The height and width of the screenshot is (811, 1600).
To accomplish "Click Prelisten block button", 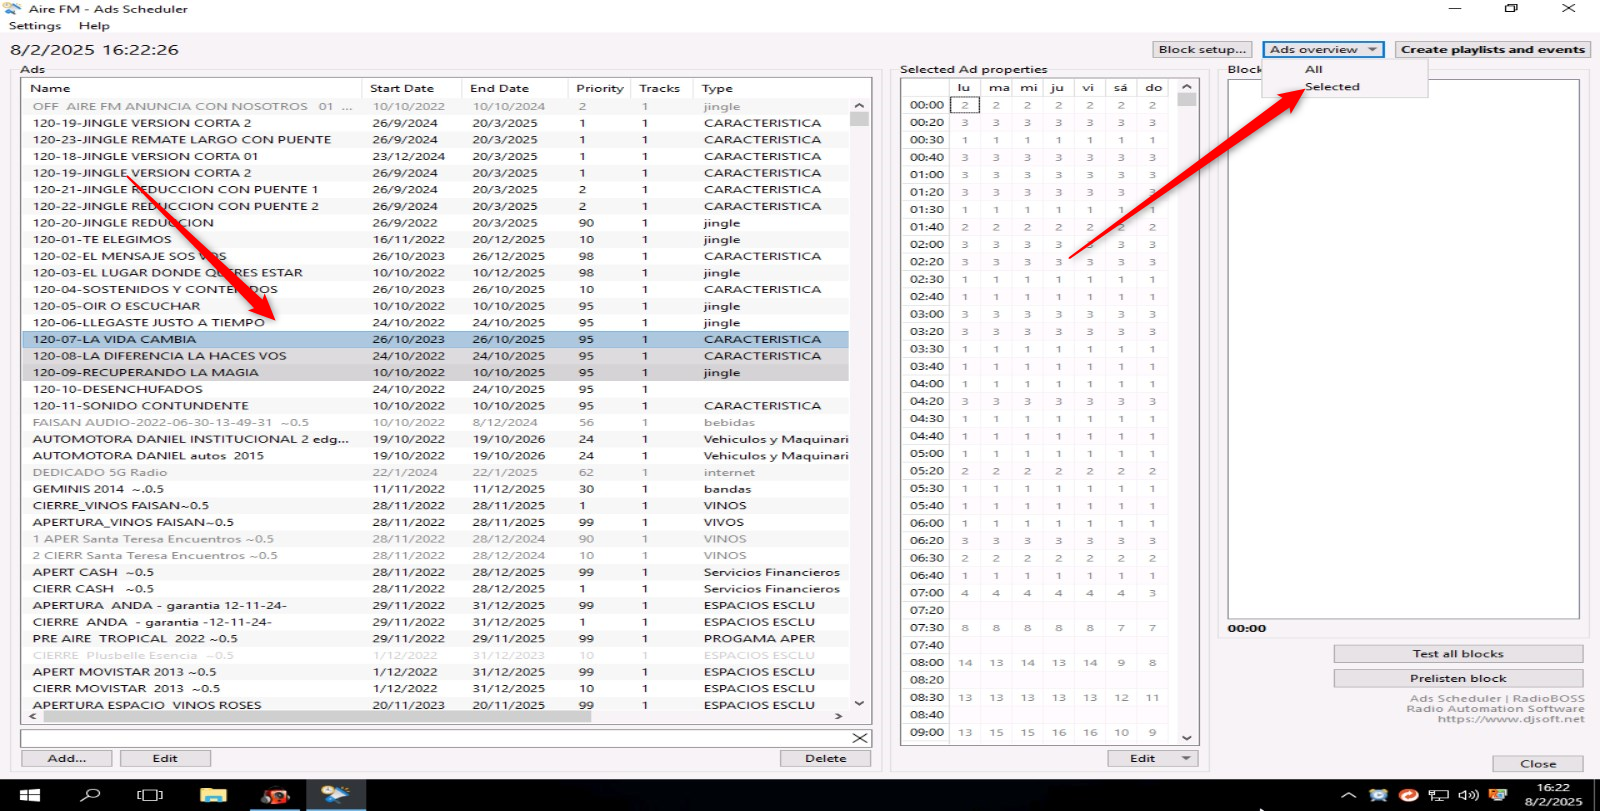I will [x=1458, y=678].
